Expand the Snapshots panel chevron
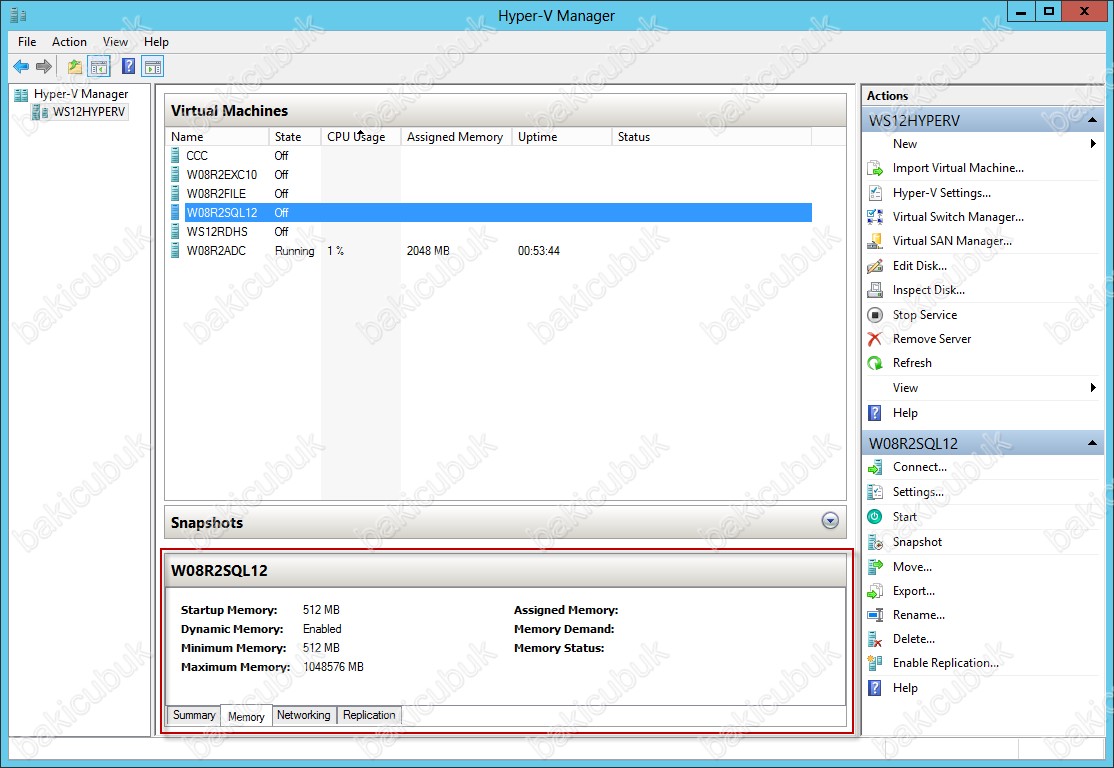1114x768 pixels. point(830,521)
